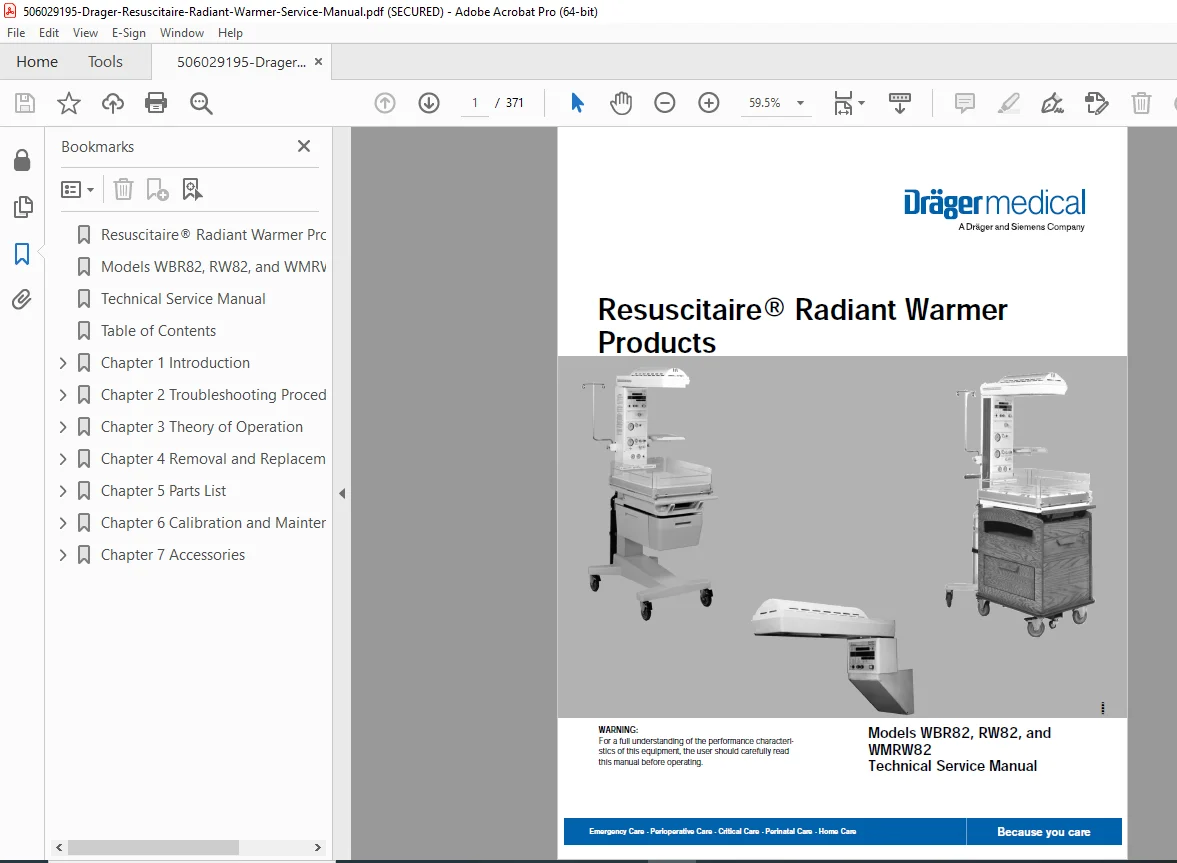This screenshot has width=1177, height=863.
Task: Add a new bookmark icon
Action: 158,189
